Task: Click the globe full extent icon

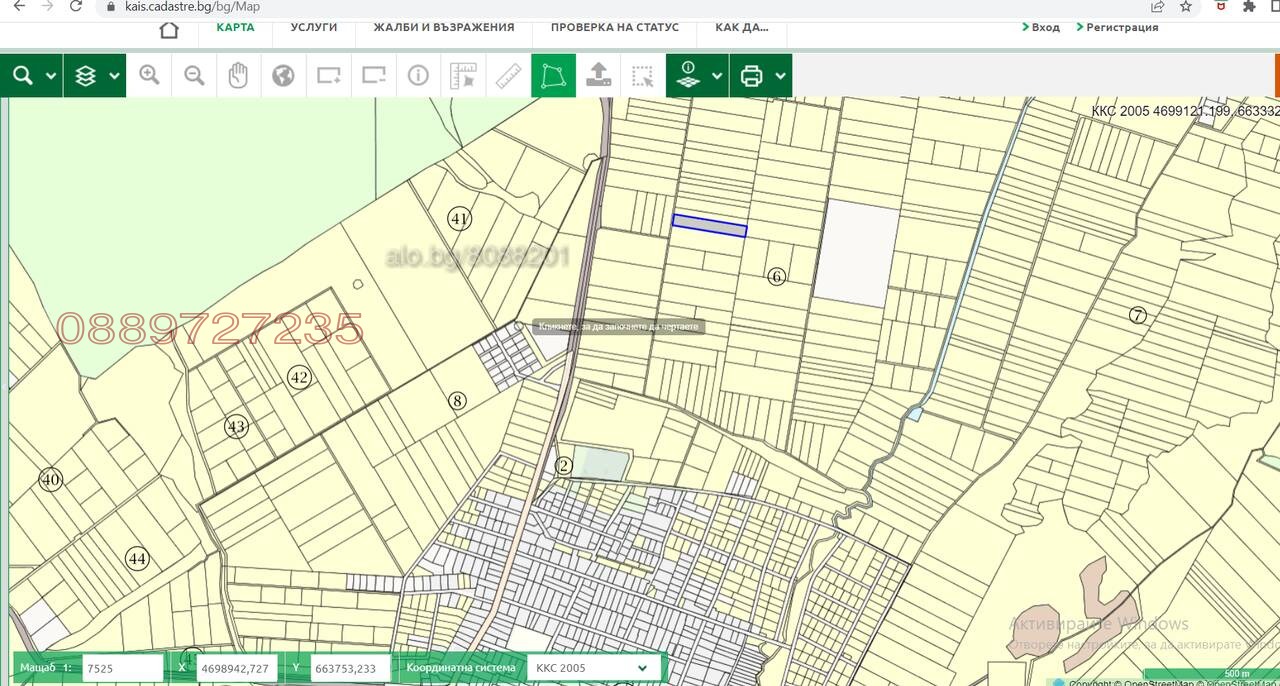Action: click(x=283, y=75)
